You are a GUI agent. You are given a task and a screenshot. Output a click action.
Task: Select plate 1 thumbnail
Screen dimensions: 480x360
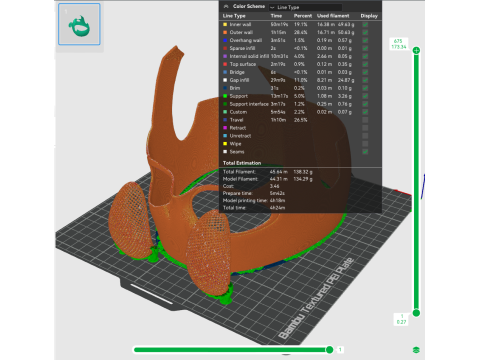click(79, 24)
